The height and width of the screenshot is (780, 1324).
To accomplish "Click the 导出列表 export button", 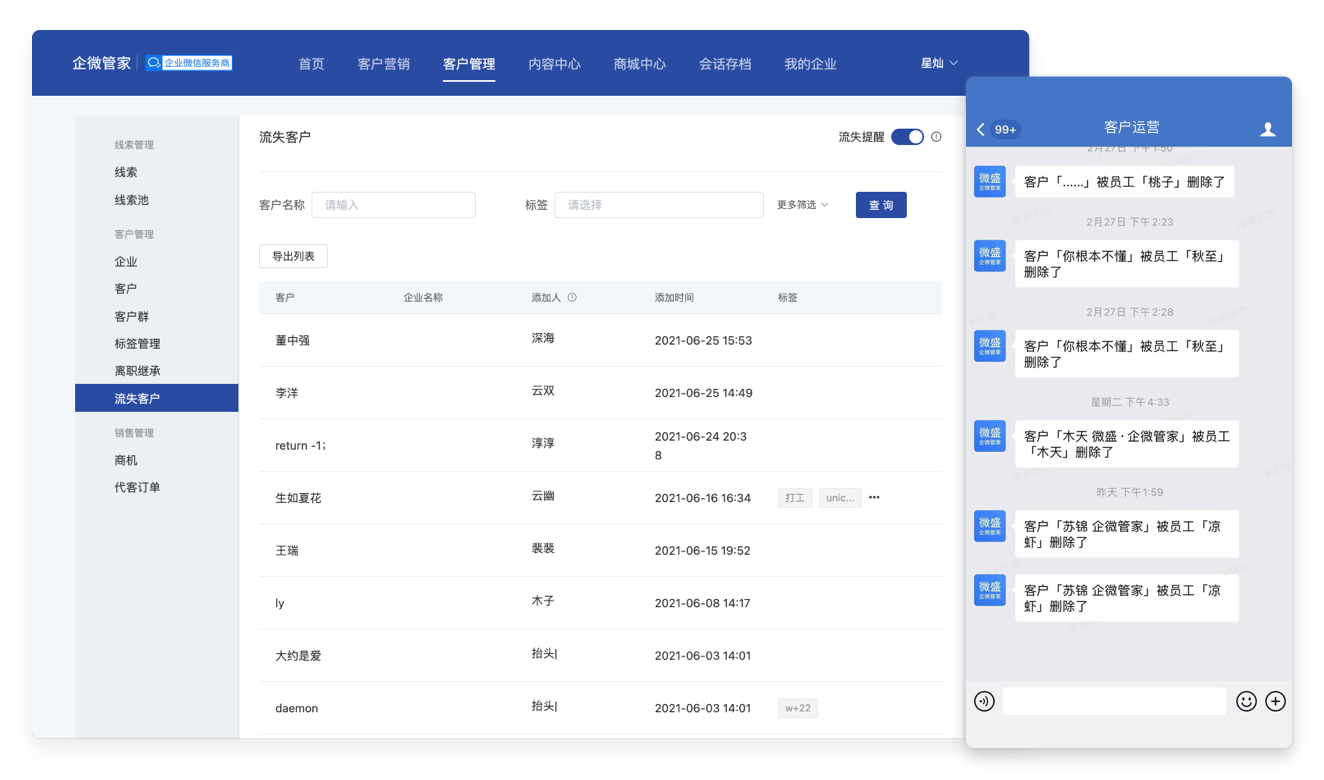I will click(x=293, y=257).
